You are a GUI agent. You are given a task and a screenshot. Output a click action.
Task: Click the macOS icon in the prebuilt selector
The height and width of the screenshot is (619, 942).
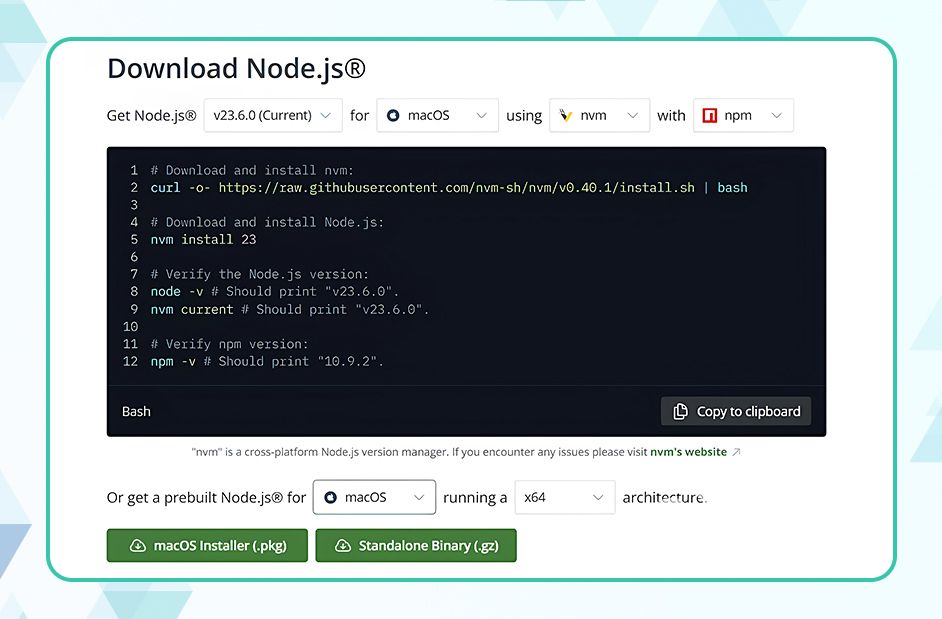330,497
